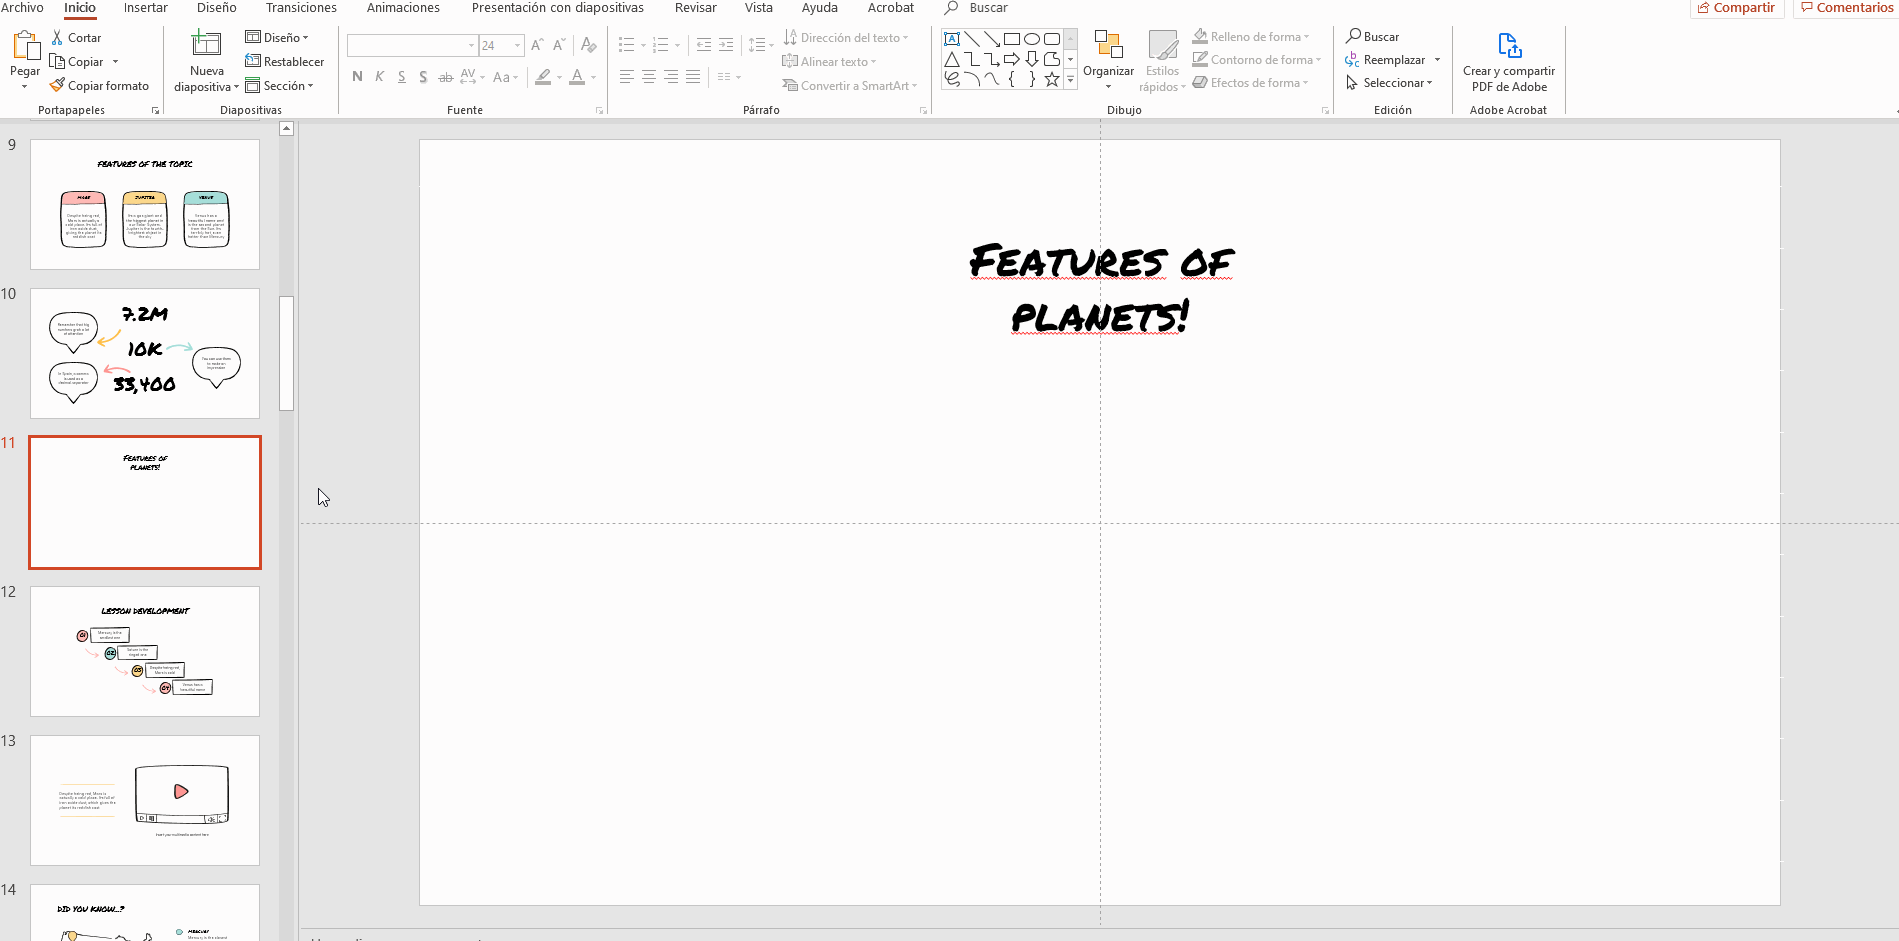Select the scribble freeform shape
The width and height of the screenshot is (1899, 941).
tap(952, 79)
